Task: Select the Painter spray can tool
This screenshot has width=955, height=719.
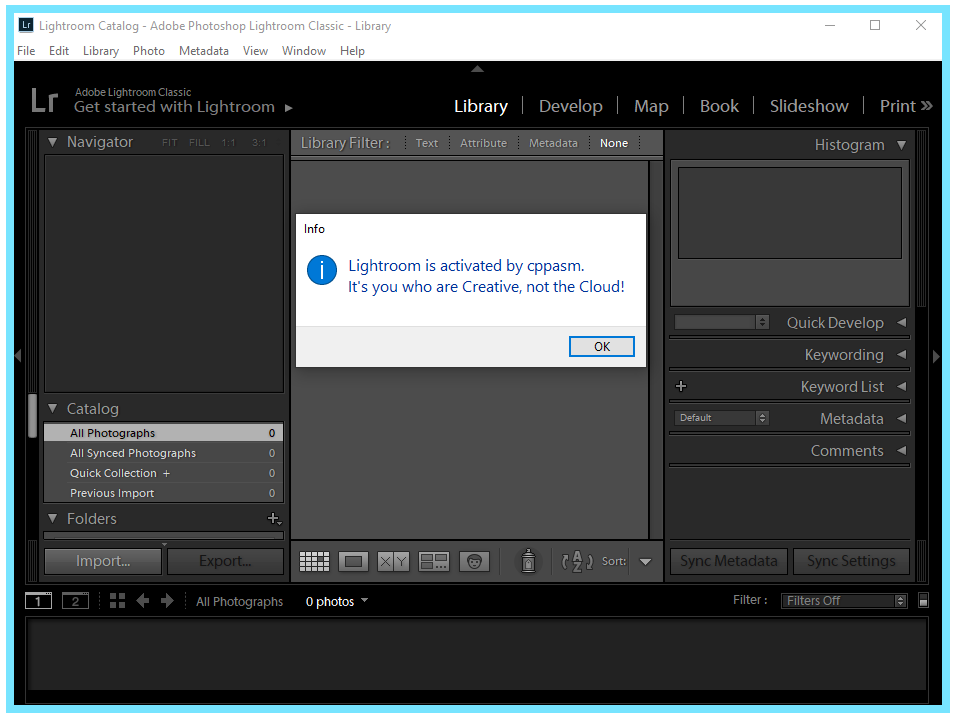Action: tap(528, 561)
